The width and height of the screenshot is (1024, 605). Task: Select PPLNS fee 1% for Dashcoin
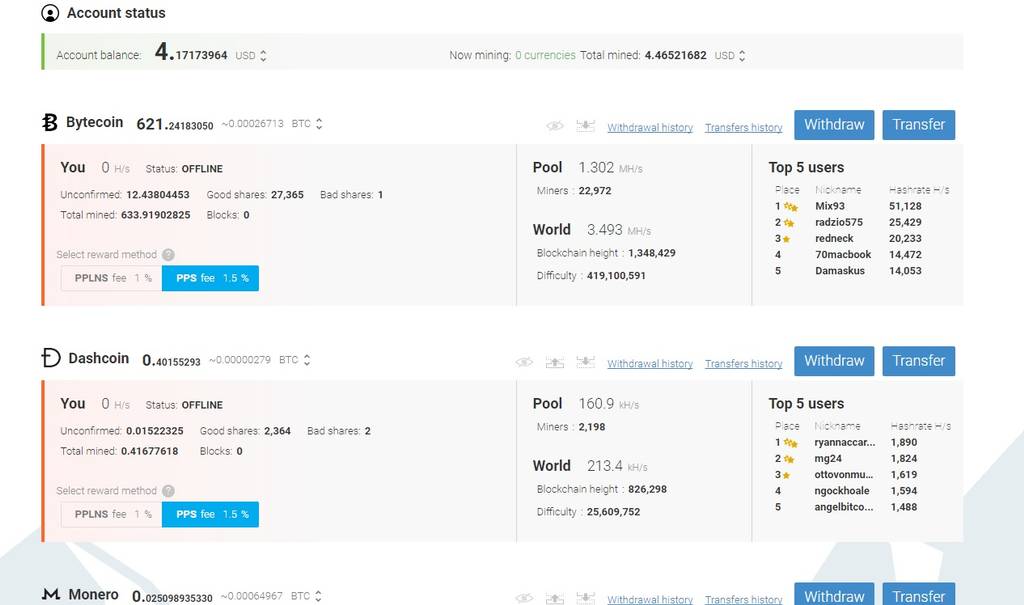[x=112, y=514]
